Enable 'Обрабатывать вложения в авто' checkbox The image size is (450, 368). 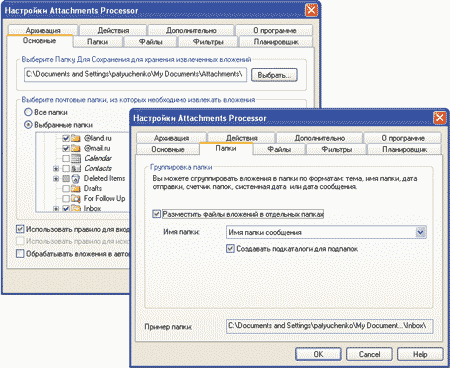coord(20,254)
